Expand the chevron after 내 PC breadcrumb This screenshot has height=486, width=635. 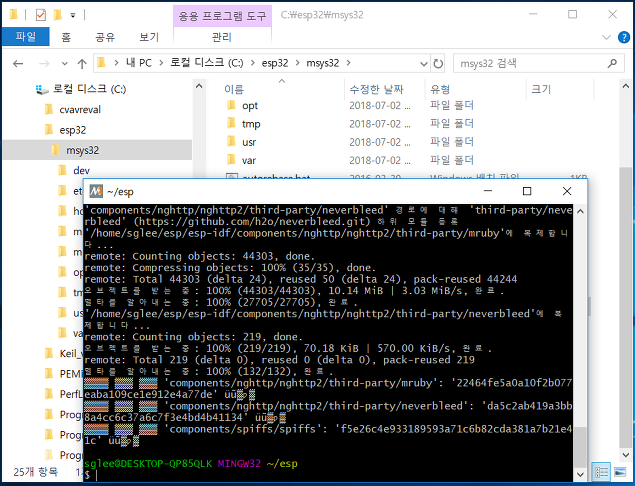161,63
